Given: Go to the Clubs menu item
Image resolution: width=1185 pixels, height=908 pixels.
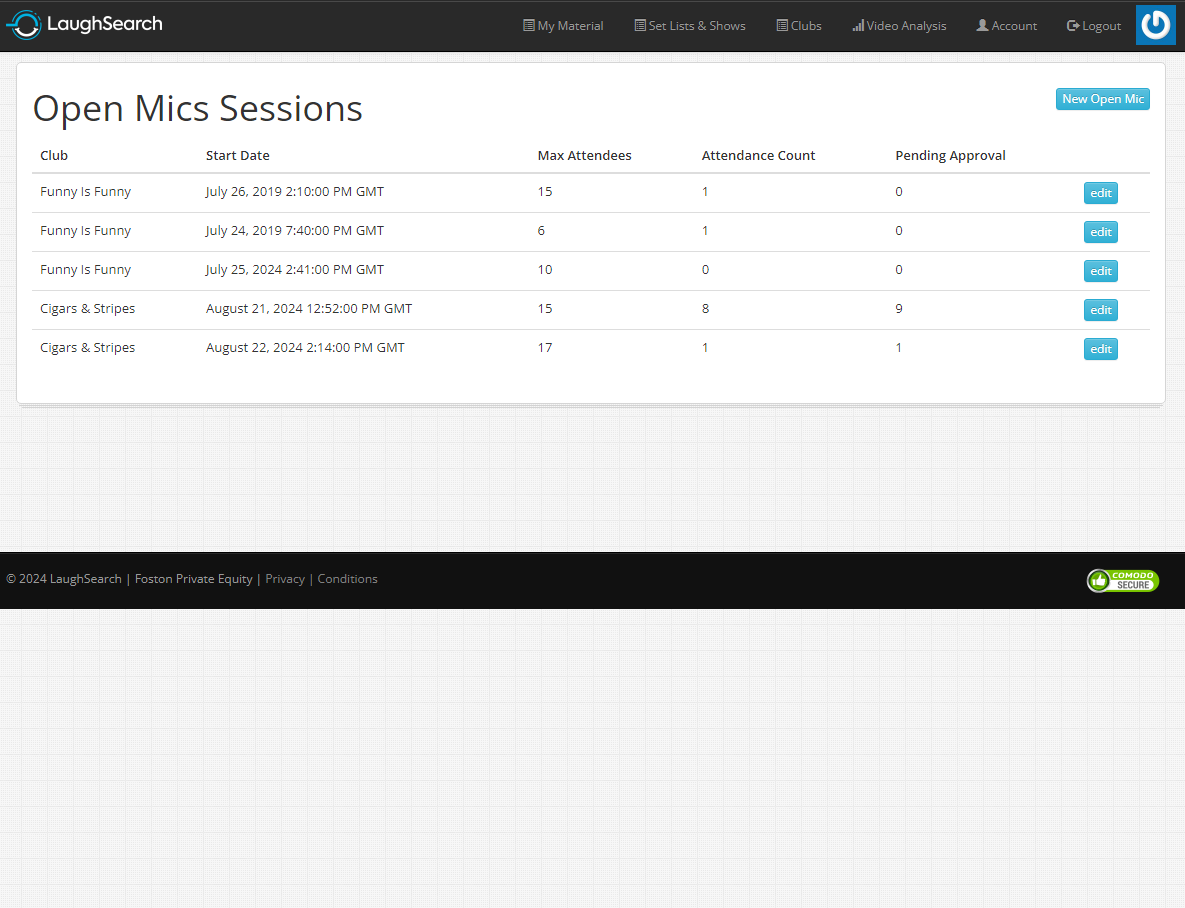Looking at the screenshot, I should click(x=799, y=26).
